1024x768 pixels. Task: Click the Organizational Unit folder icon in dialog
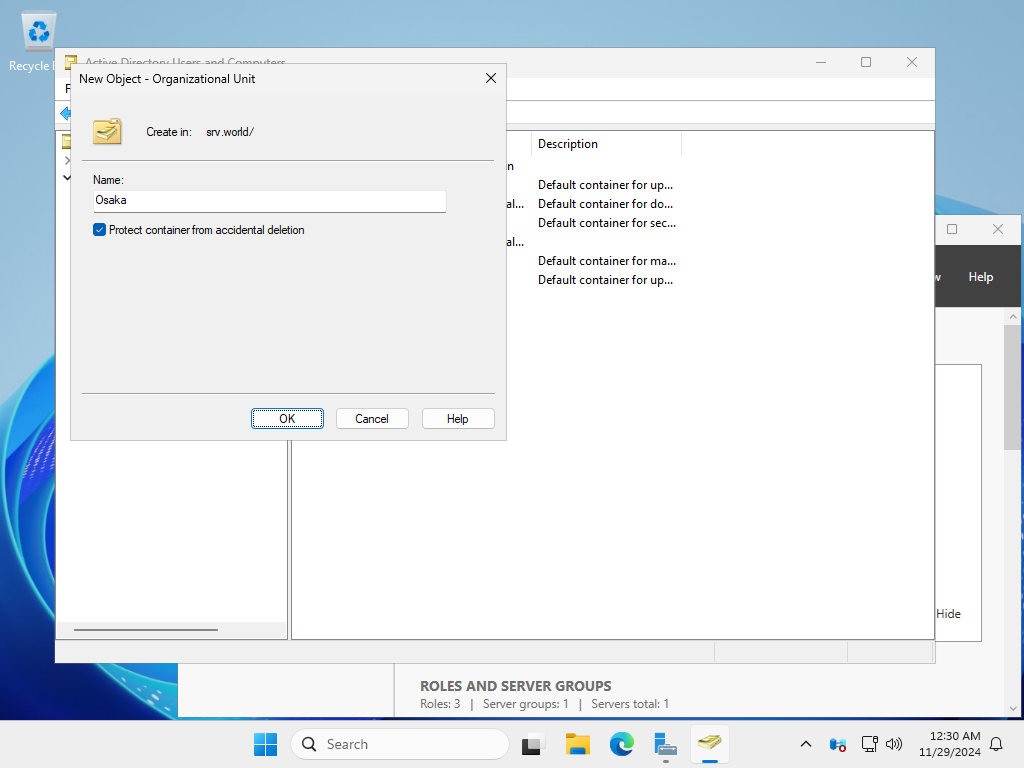pos(107,131)
